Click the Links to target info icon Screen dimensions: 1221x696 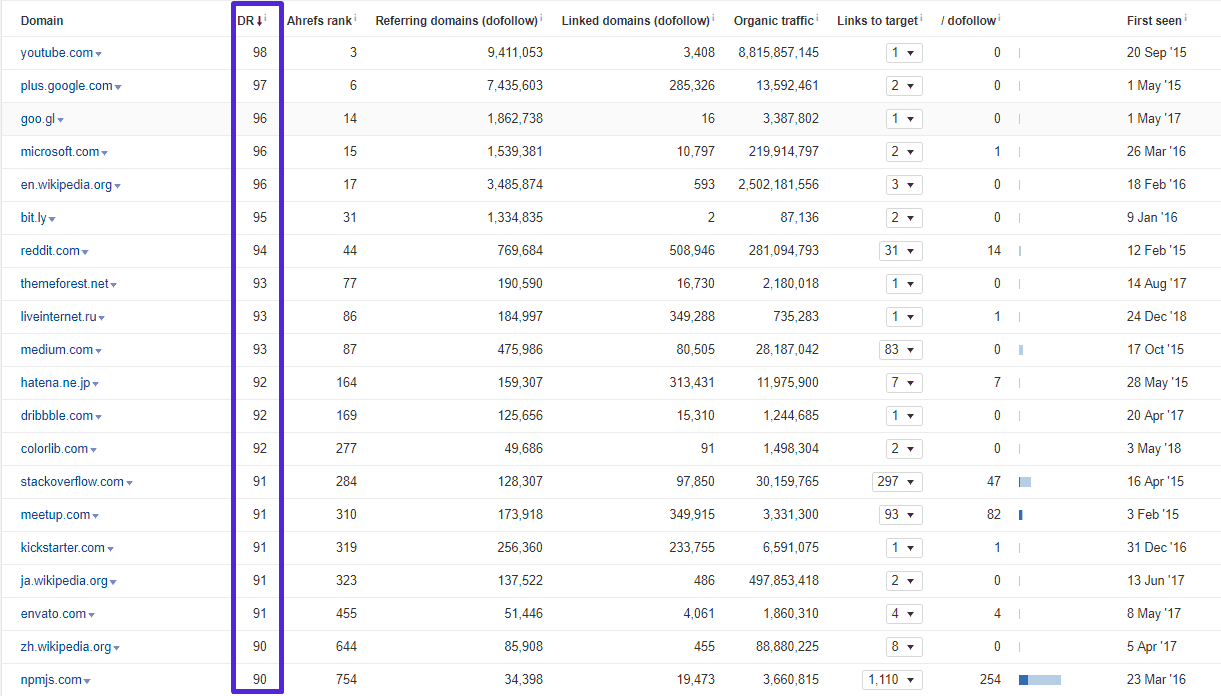click(x=922, y=17)
